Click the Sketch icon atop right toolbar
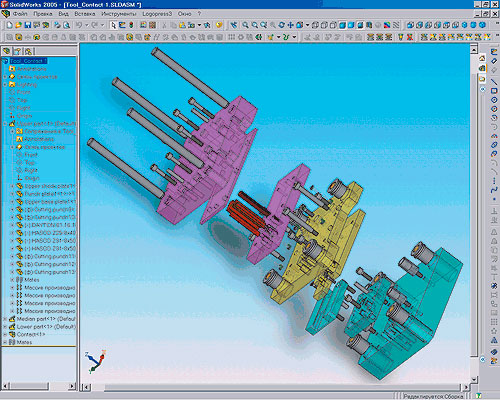Screen dimensions: 500x400 pos(494,52)
